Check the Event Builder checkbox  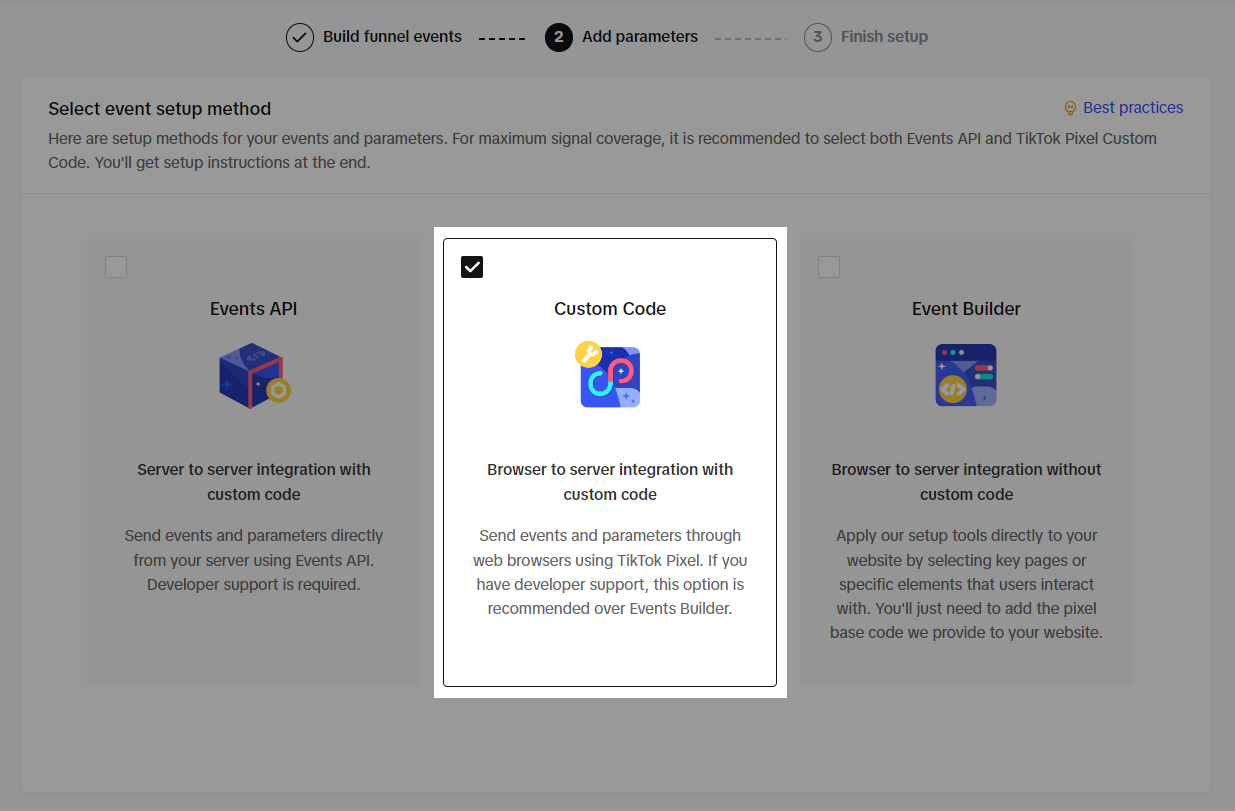pyautogui.click(x=829, y=267)
